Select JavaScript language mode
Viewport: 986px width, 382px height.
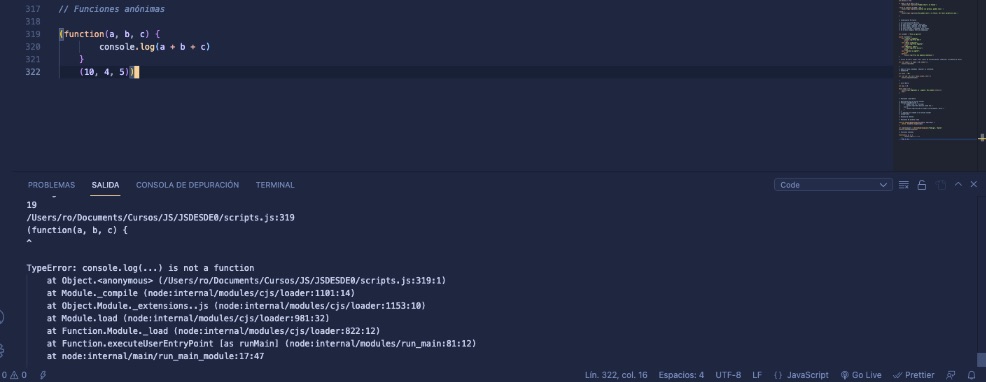point(800,375)
